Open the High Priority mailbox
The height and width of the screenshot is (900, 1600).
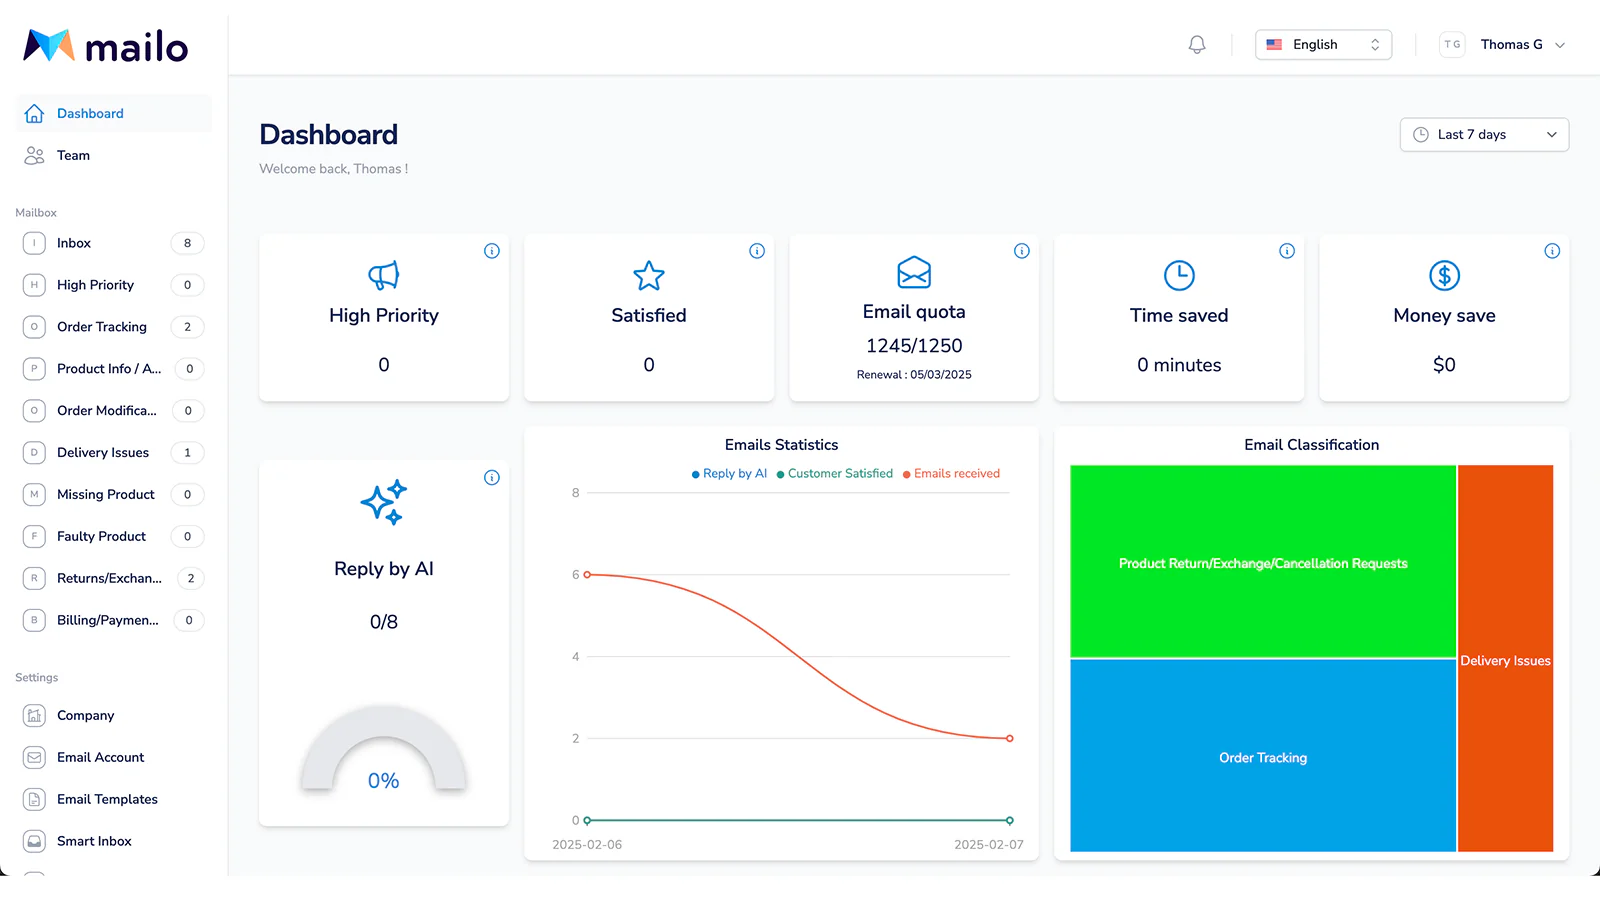(x=114, y=285)
